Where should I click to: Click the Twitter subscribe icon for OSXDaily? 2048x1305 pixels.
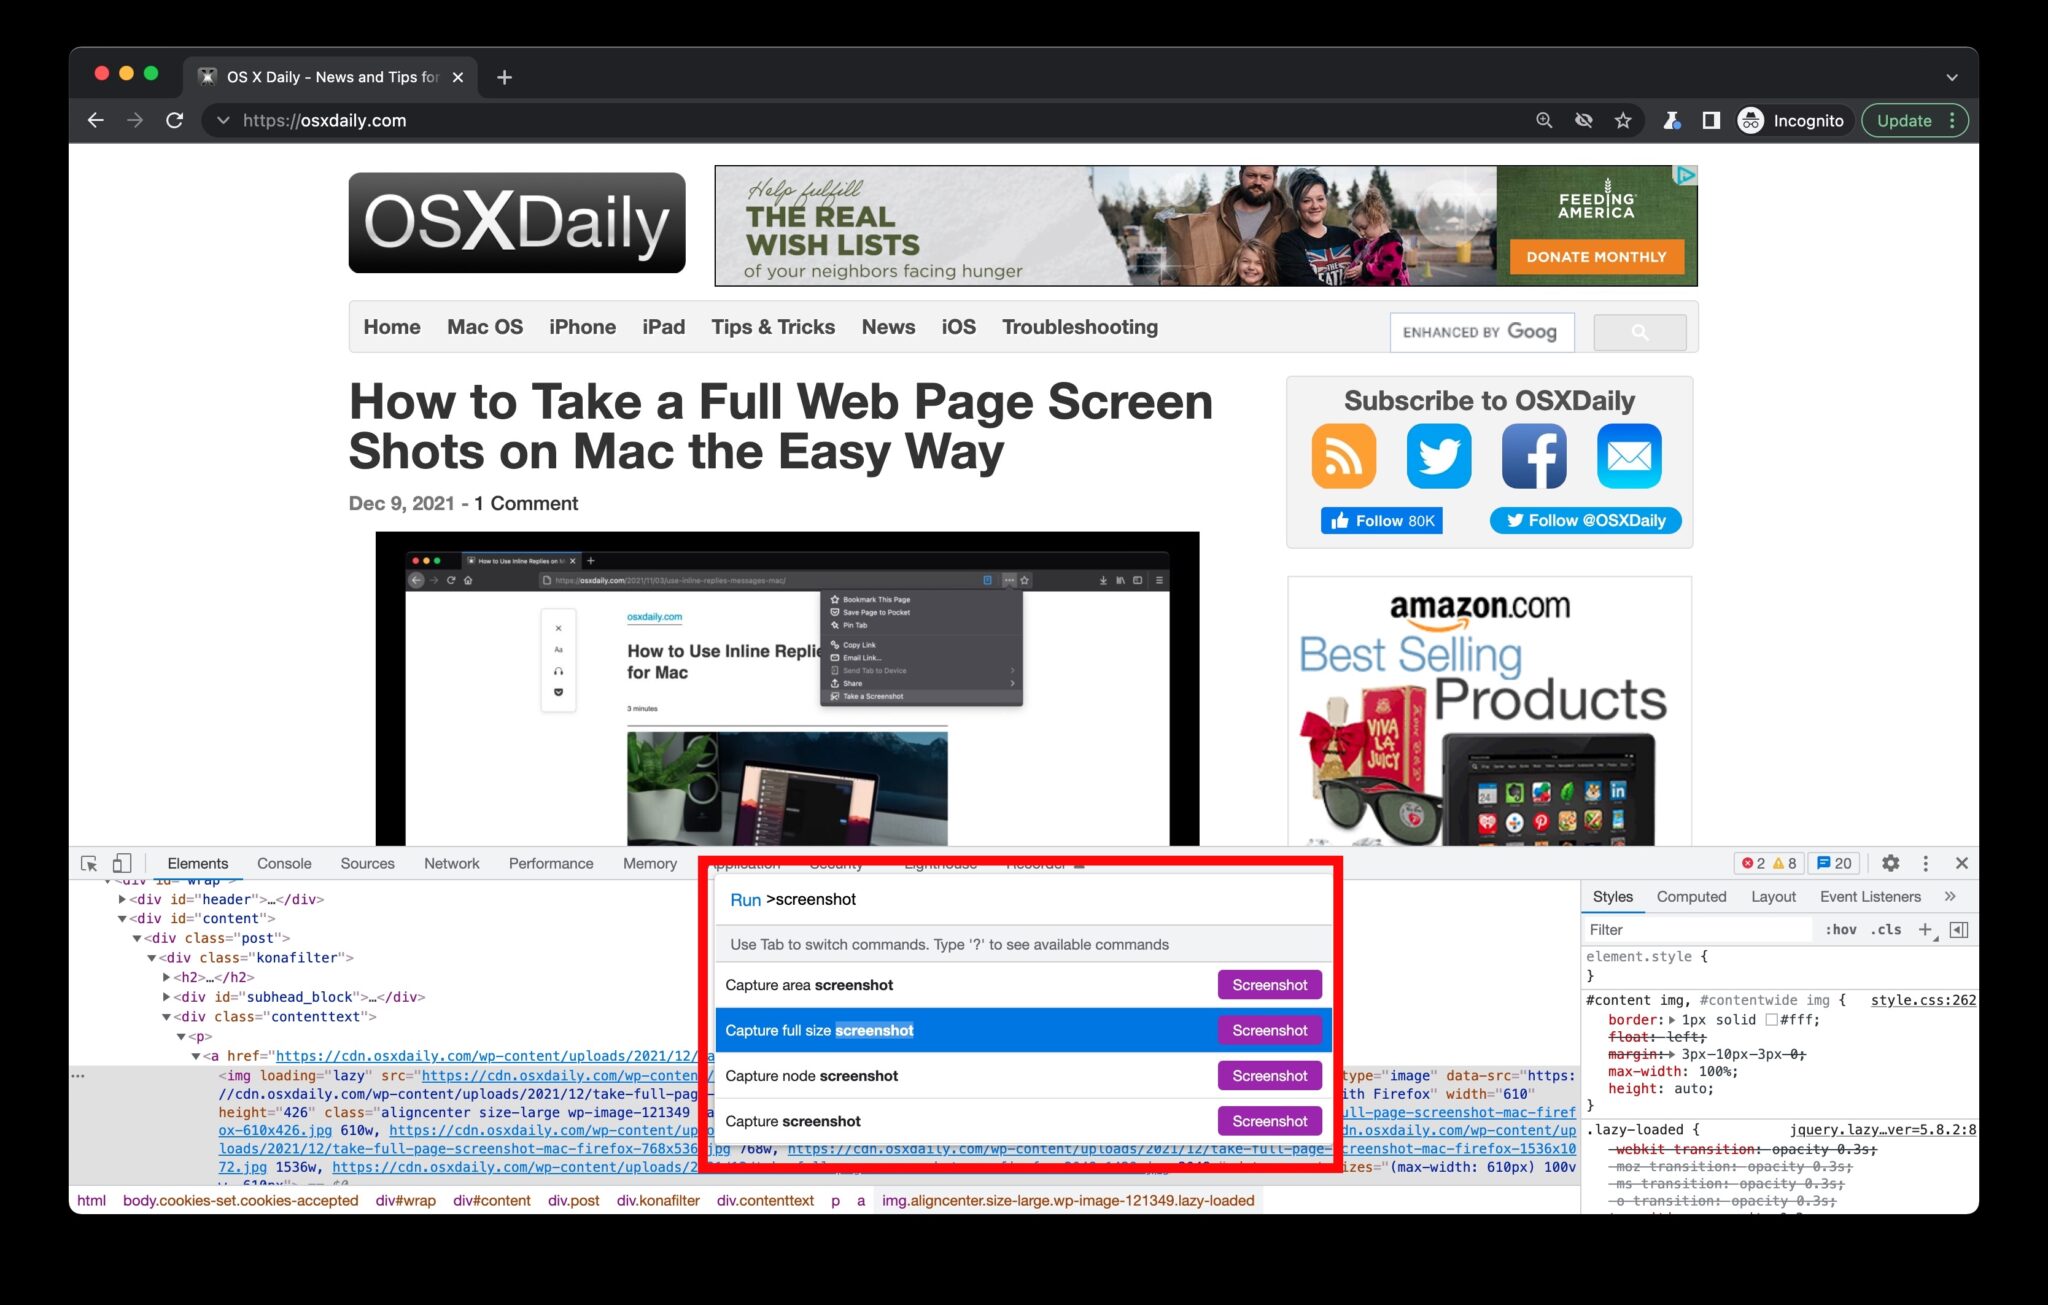coord(1438,456)
